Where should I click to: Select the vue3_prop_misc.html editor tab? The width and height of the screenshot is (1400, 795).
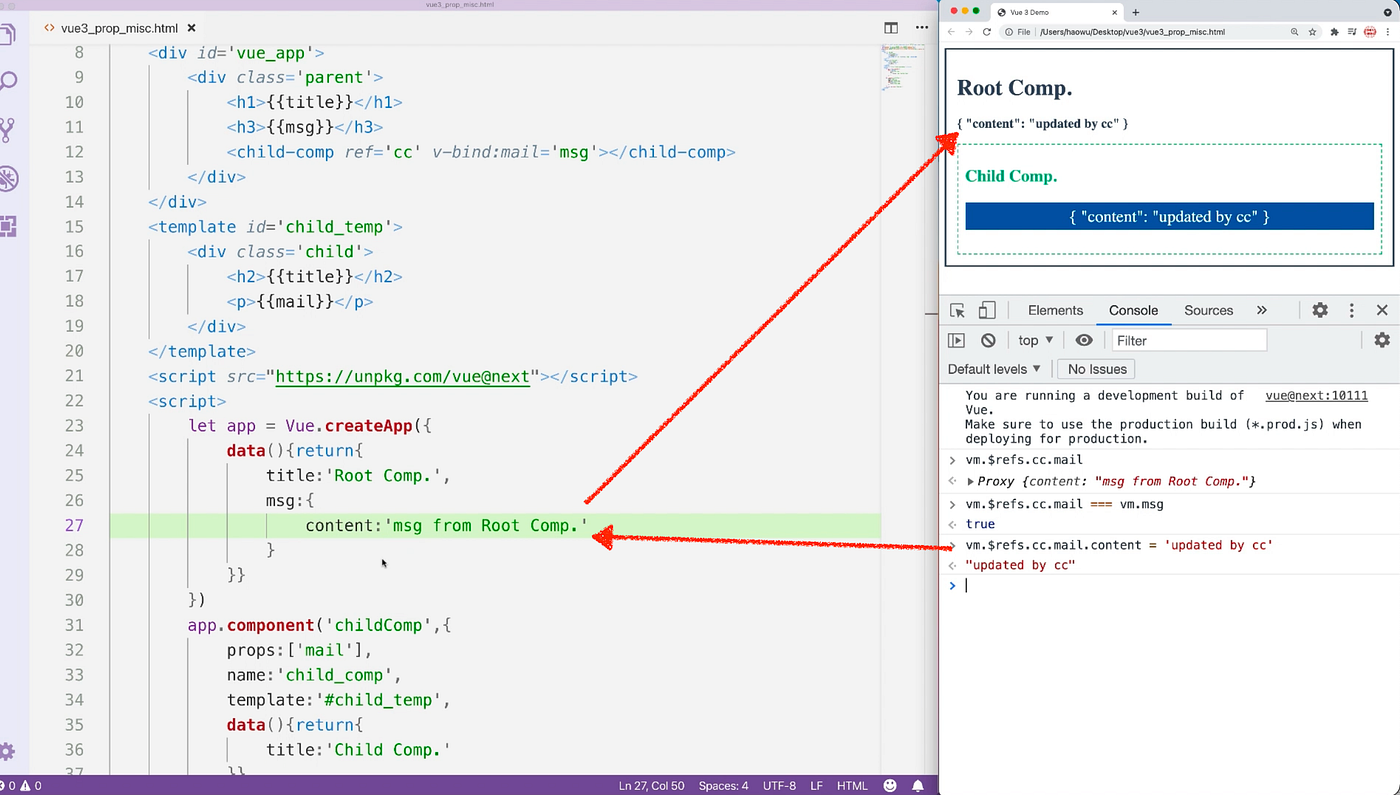click(119, 29)
